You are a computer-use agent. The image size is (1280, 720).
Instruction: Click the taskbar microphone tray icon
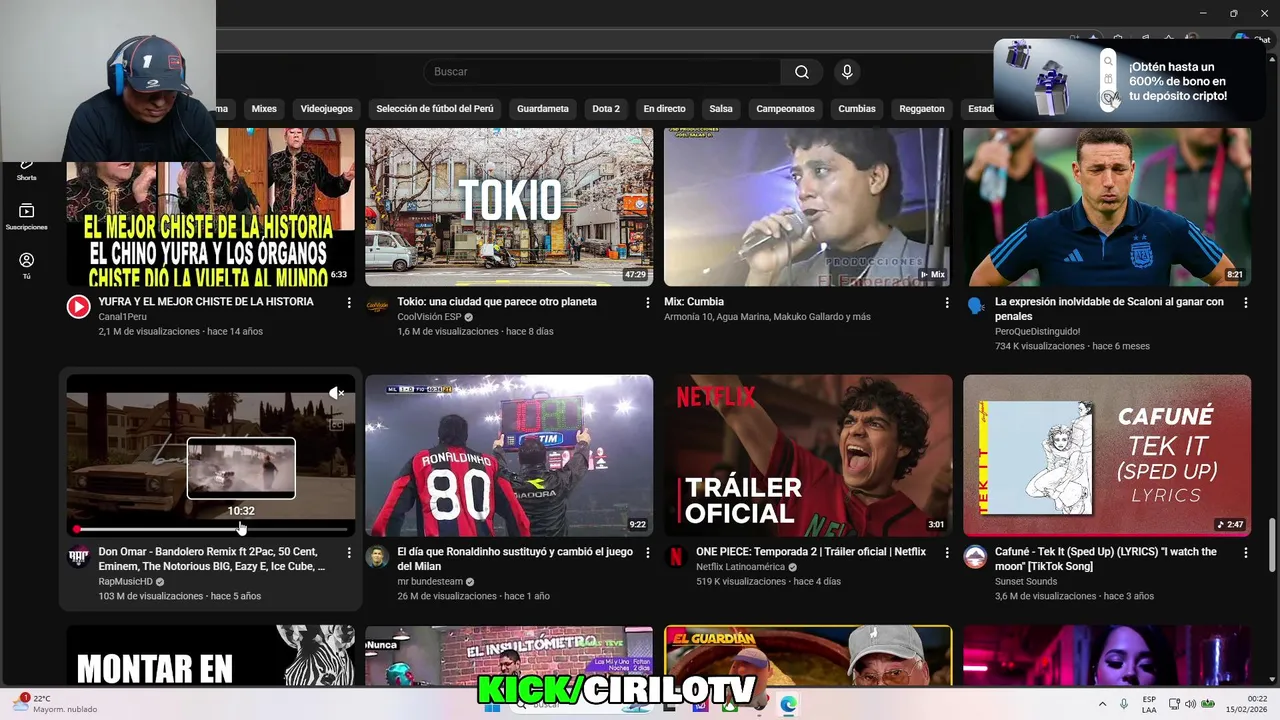(x=1123, y=704)
